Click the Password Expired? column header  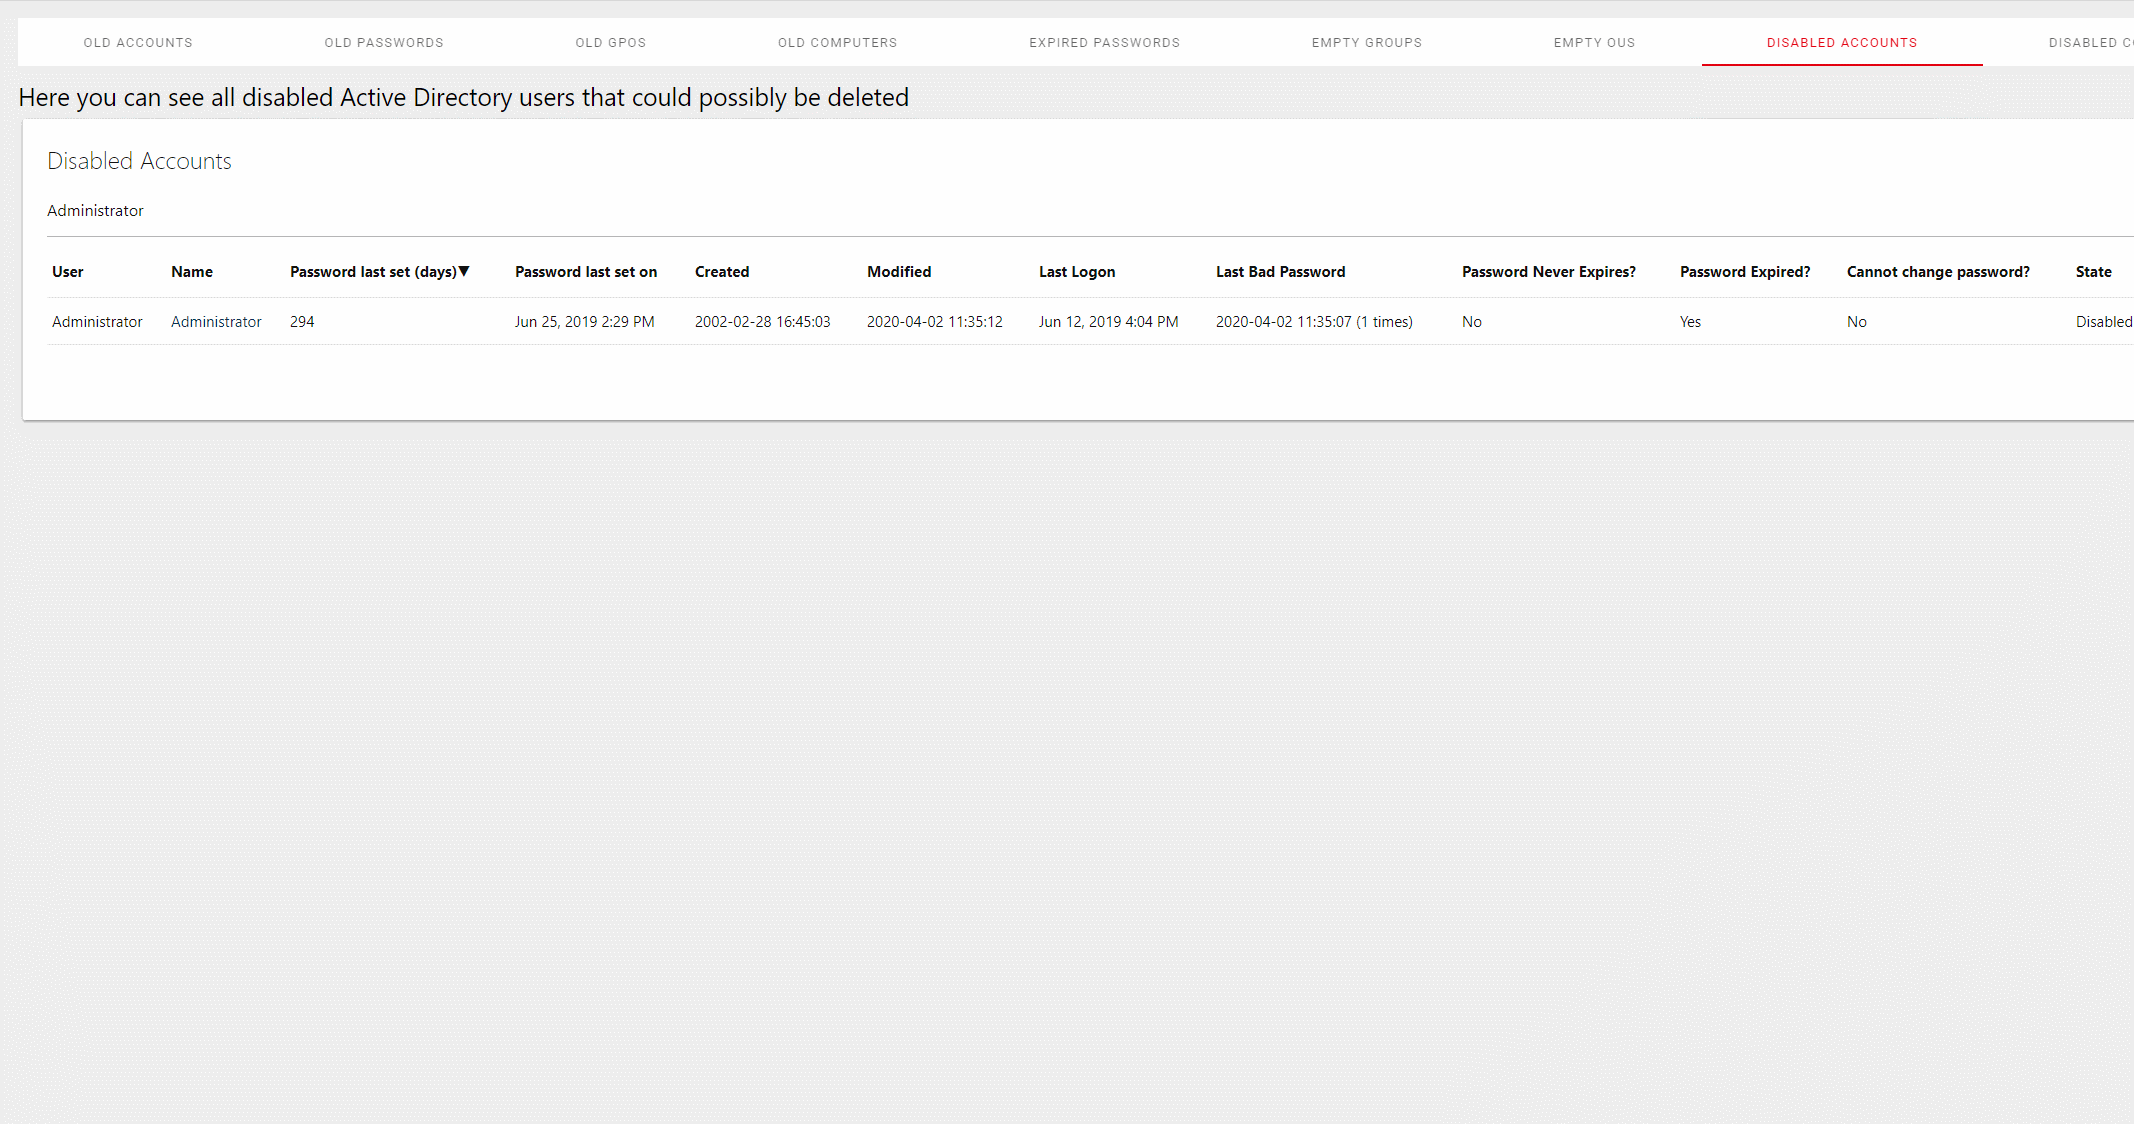click(1745, 272)
